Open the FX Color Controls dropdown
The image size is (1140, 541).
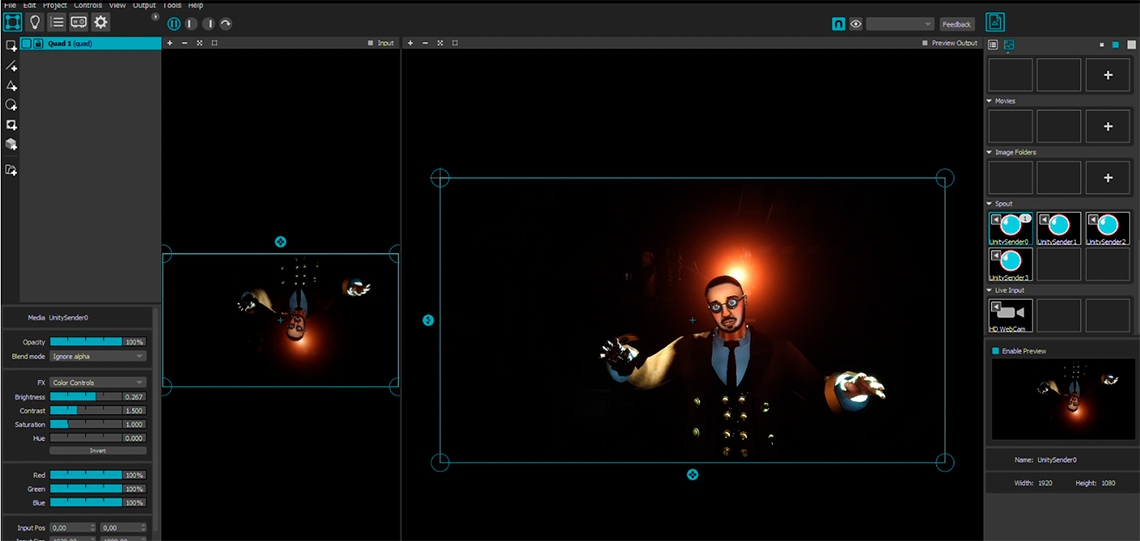coord(98,382)
